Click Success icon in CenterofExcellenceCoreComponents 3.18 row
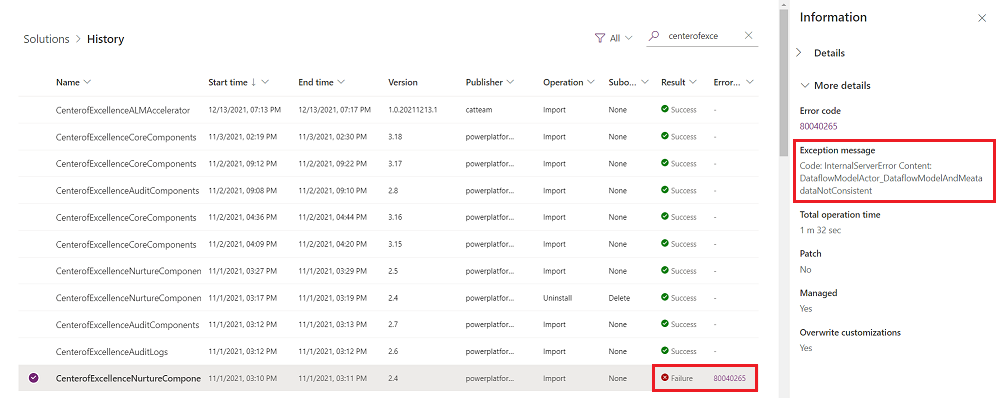The height and width of the screenshot is (398, 1000). click(x=665, y=136)
